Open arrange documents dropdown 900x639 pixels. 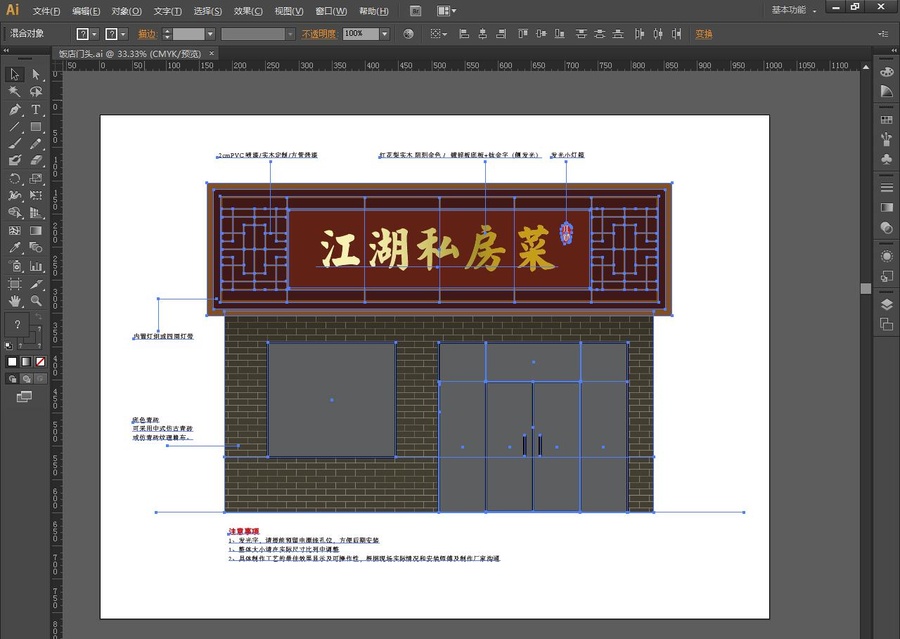(447, 11)
